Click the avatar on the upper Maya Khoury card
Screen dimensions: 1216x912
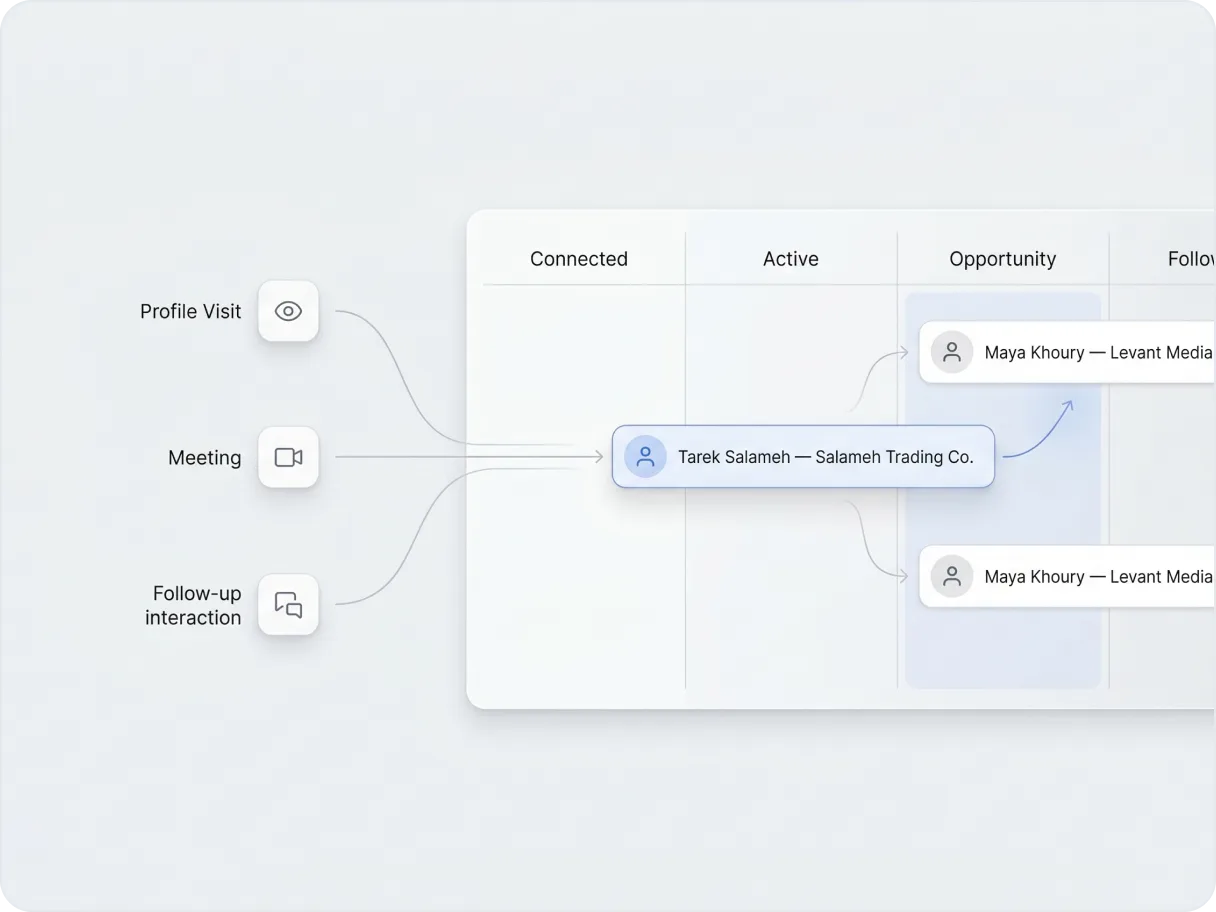pos(951,352)
